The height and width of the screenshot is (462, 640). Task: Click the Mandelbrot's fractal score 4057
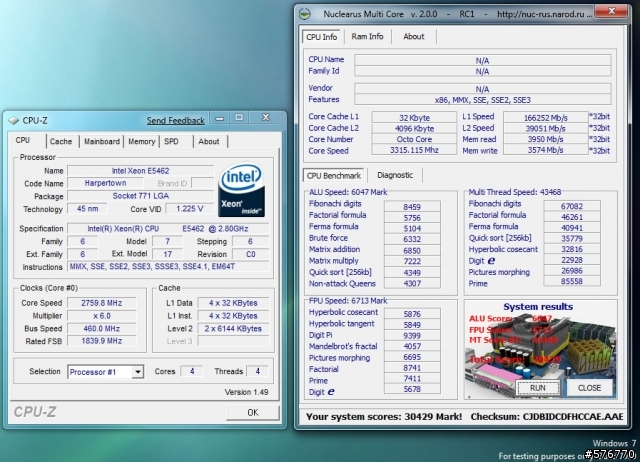pyautogui.click(x=412, y=346)
